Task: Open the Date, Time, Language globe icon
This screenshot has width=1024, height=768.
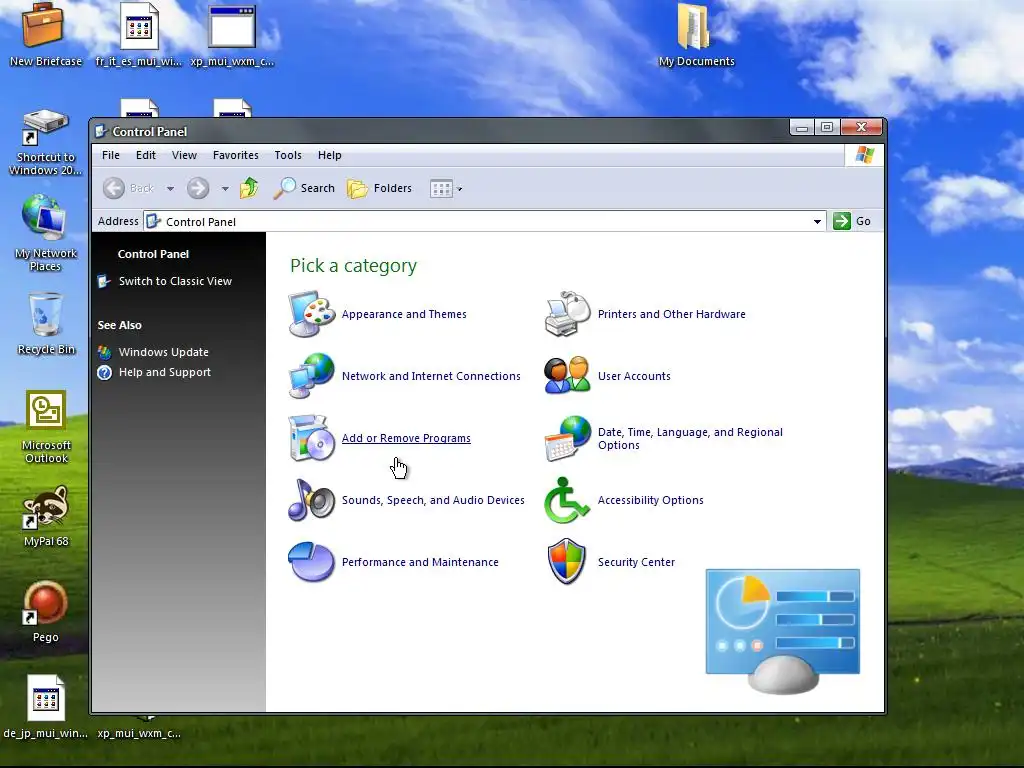Action: 568,438
